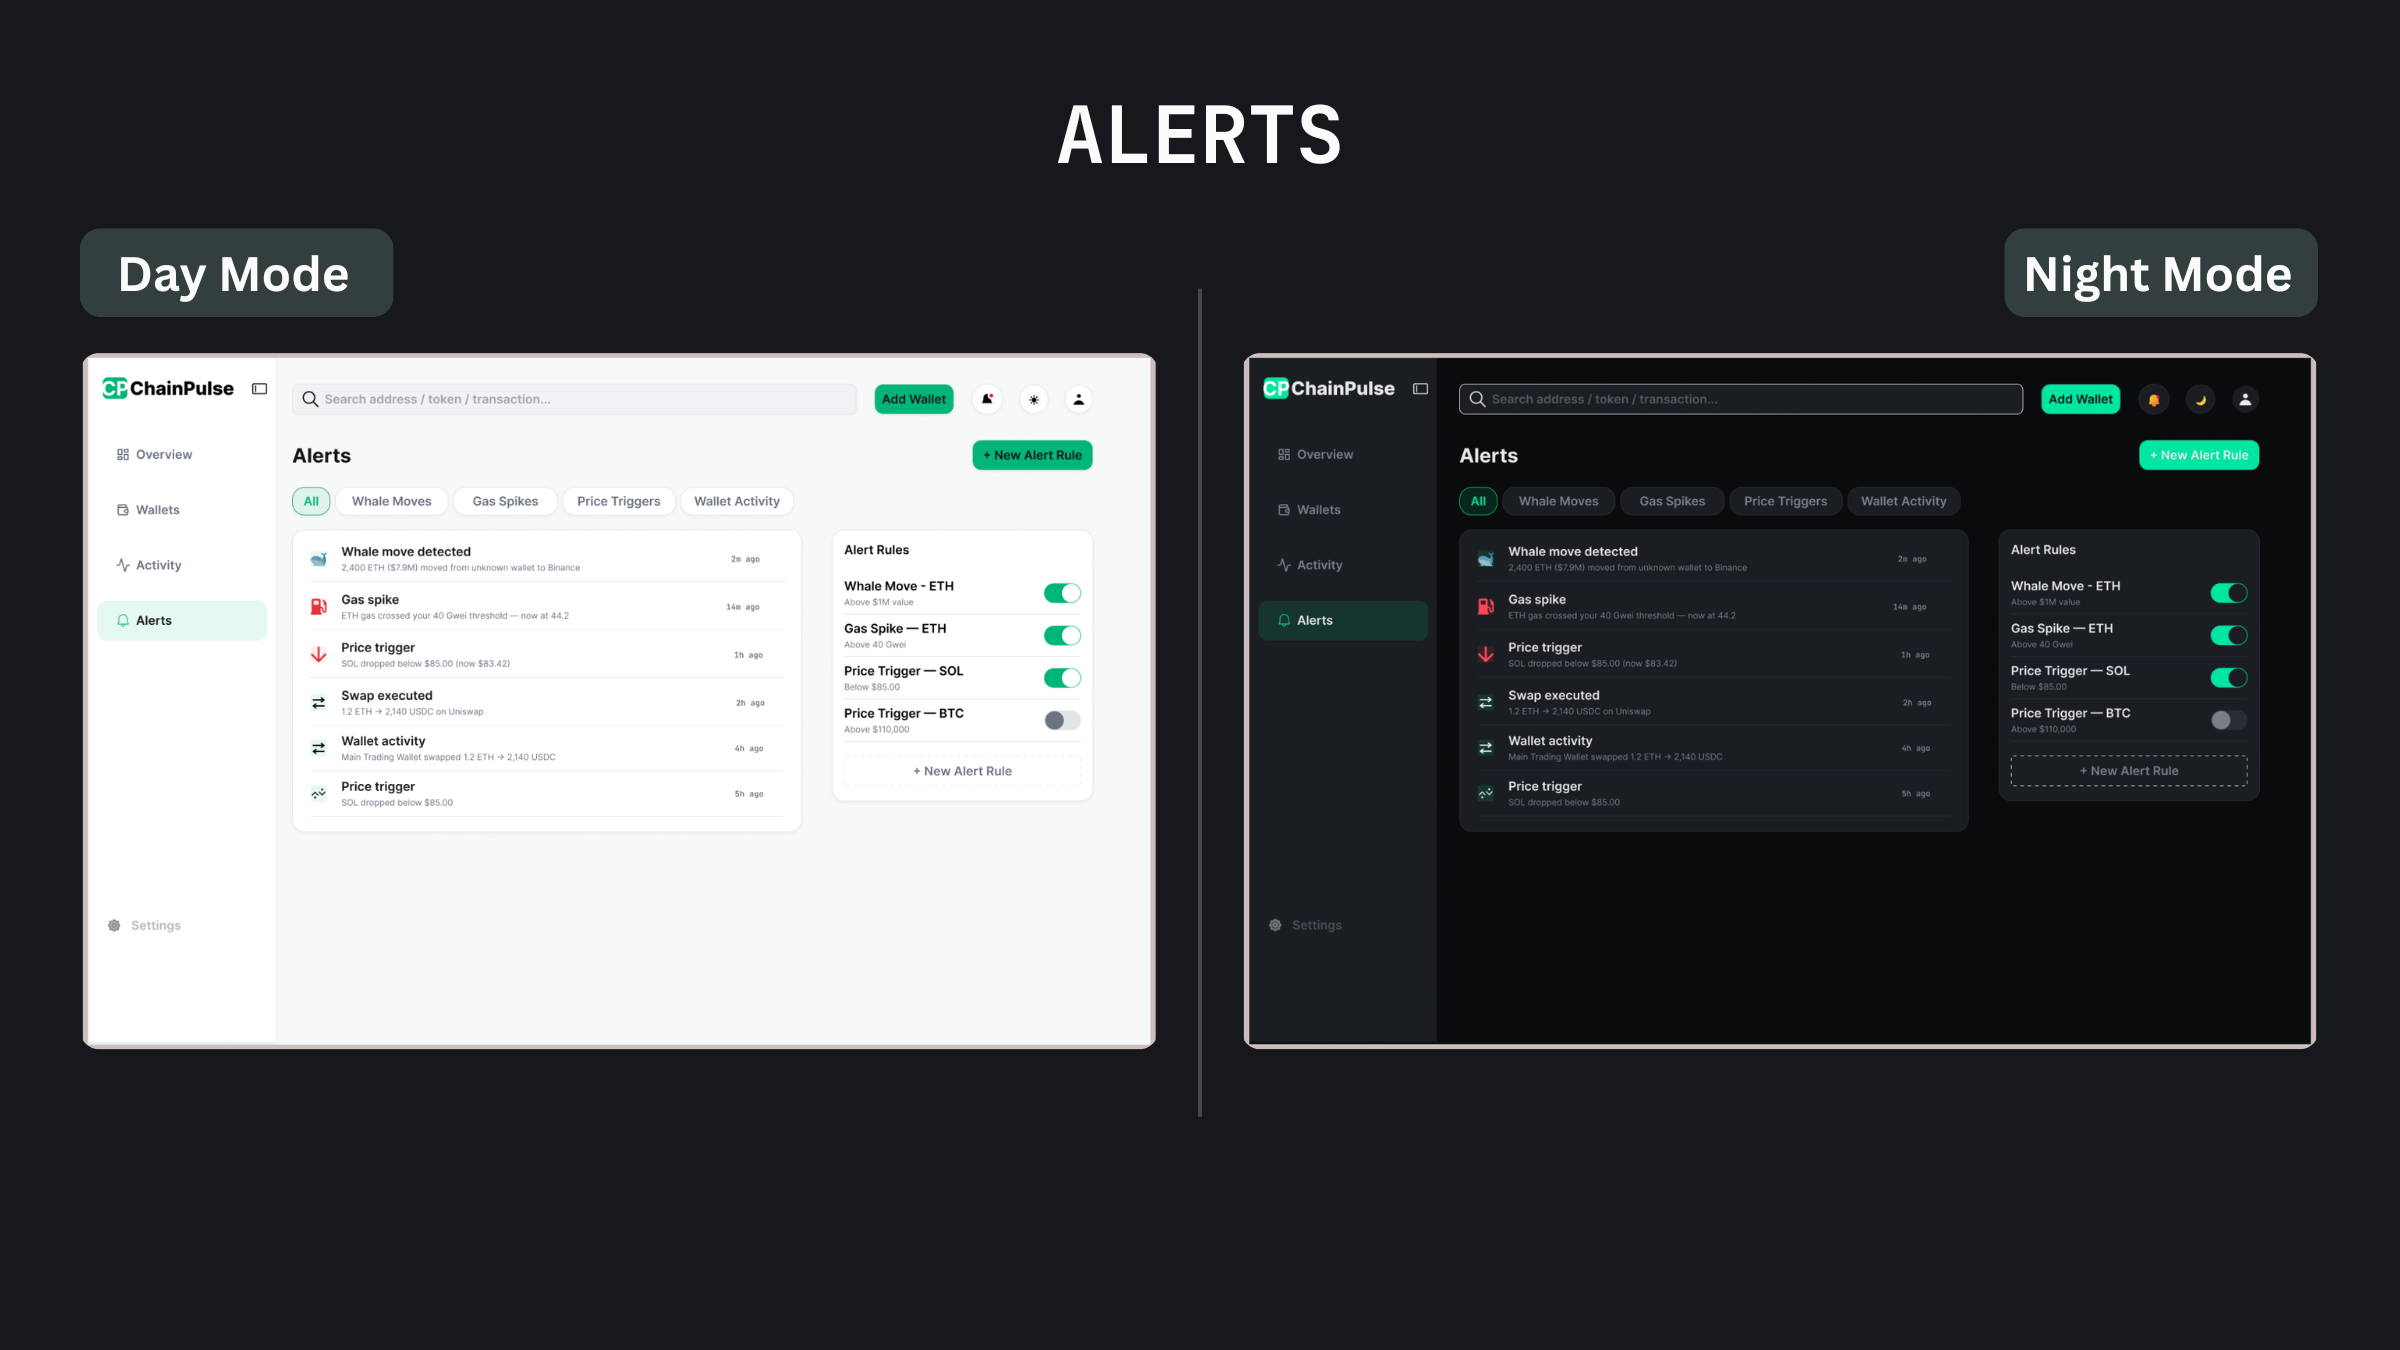The width and height of the screenshot is (2400, 1350).
Task: Toggle Gas Spike — ETH rule in Day Mode
Action: point(1062,635)
